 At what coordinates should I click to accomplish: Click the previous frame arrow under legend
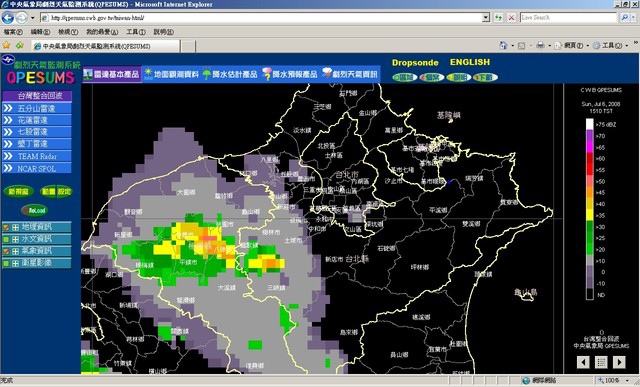(583, 362)
